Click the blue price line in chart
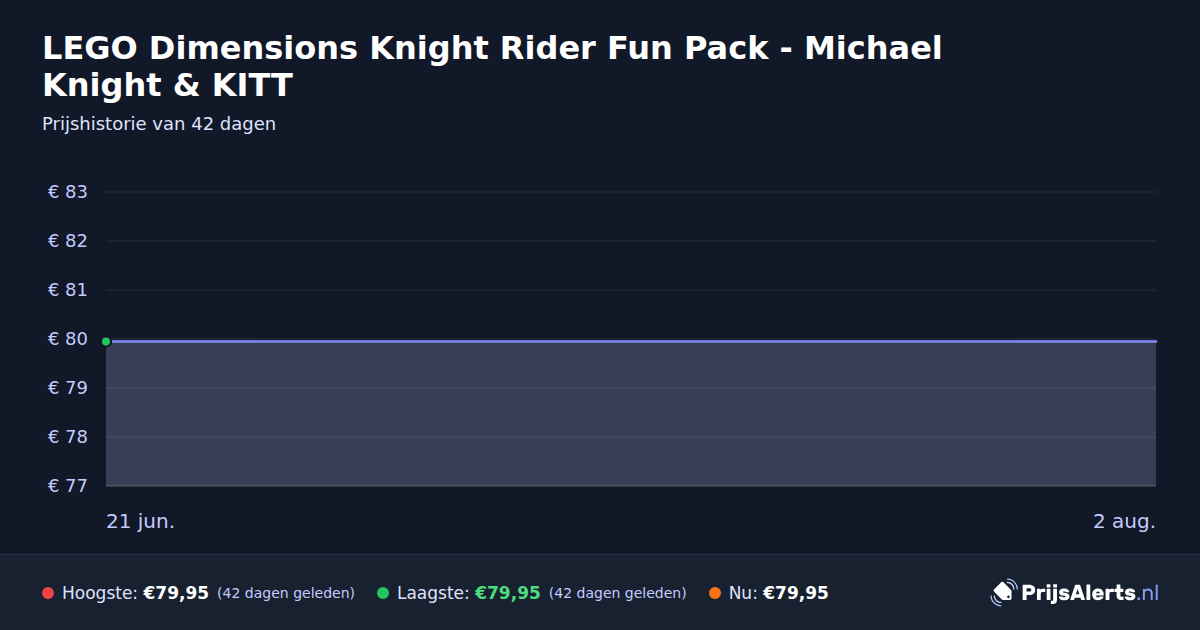Image resolution: width=1200 pixels, height=630 pixels. click(631, 341)
